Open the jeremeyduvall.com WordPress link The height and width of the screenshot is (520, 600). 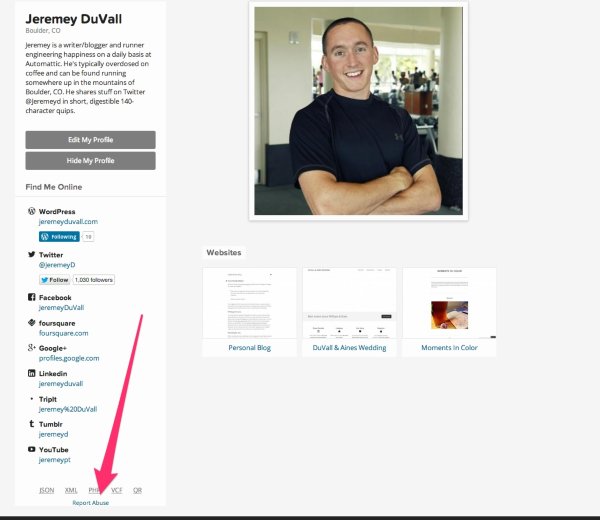(68, 222)
